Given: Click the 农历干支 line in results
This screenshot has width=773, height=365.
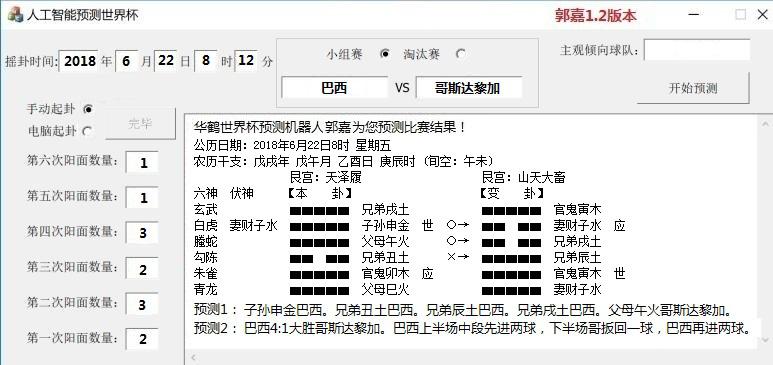Looking at the screenshot, I should point(344,161).
